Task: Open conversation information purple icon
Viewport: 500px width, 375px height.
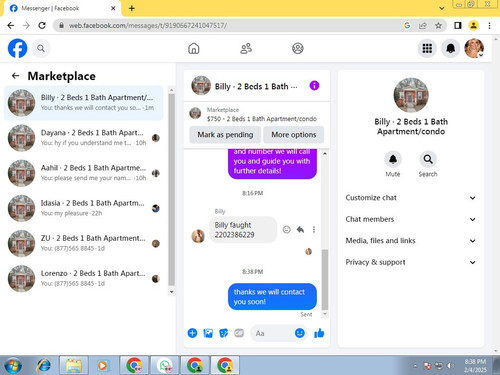Action: tap(314, 86)
